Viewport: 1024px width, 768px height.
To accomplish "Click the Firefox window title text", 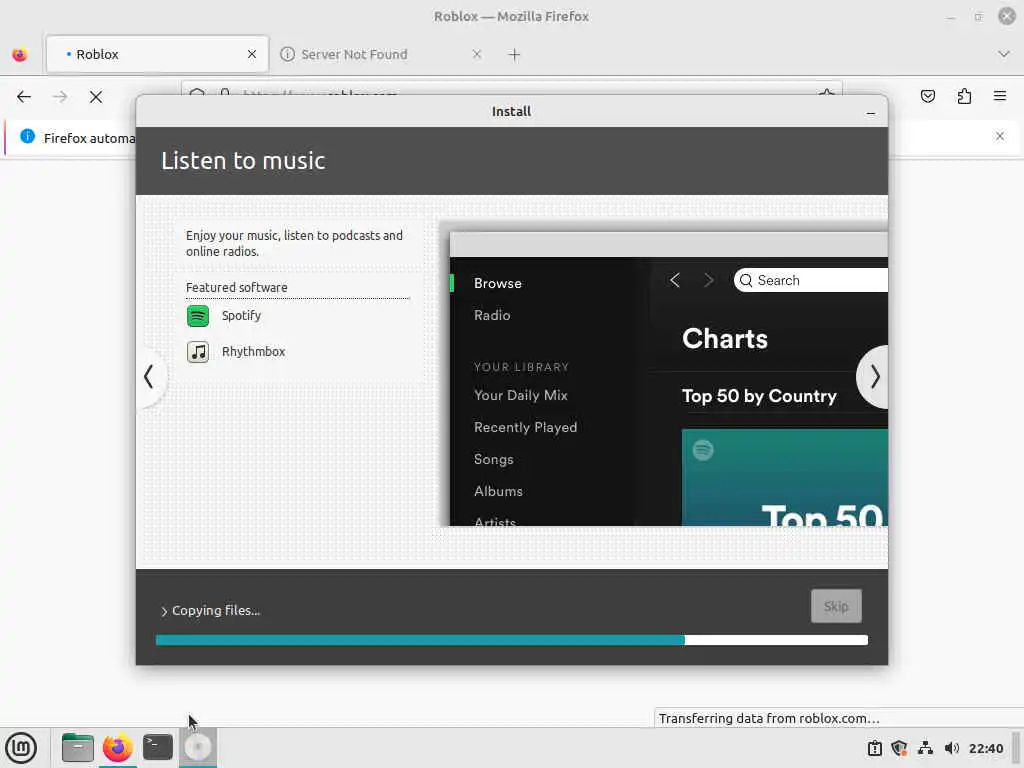I will (511, 16).
